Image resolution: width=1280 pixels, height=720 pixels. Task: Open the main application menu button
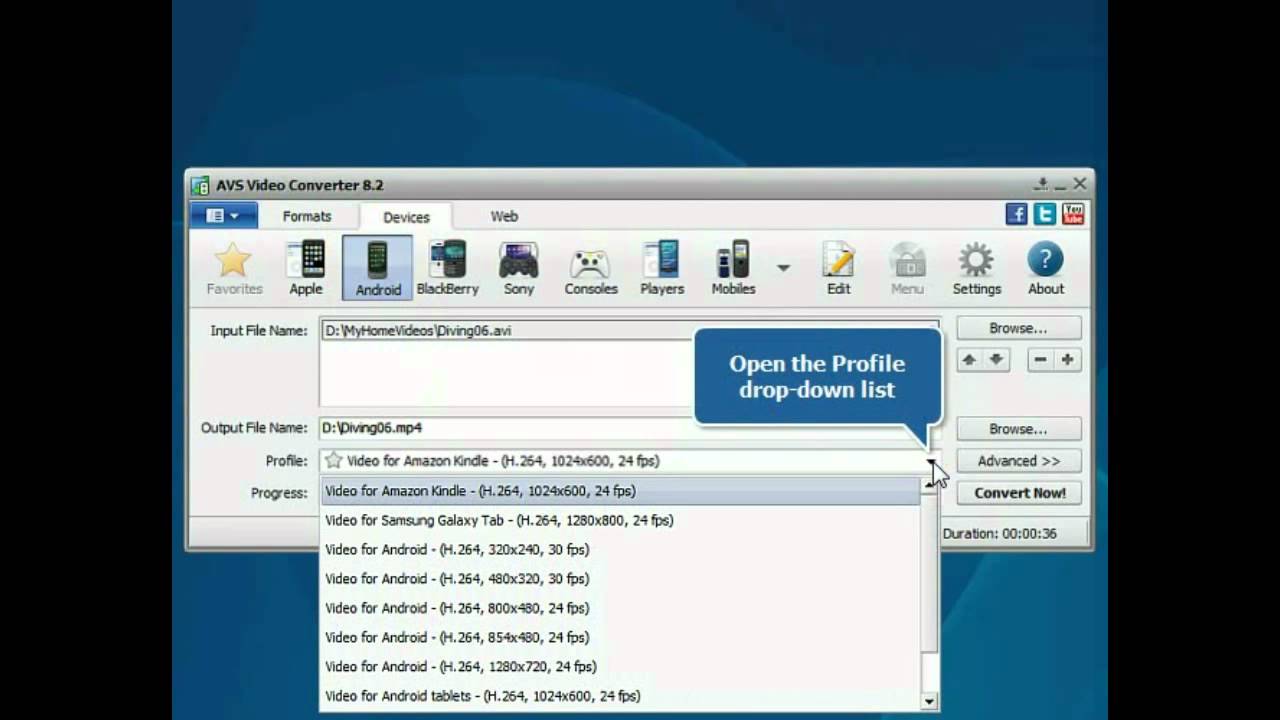[x=223, y=215]
